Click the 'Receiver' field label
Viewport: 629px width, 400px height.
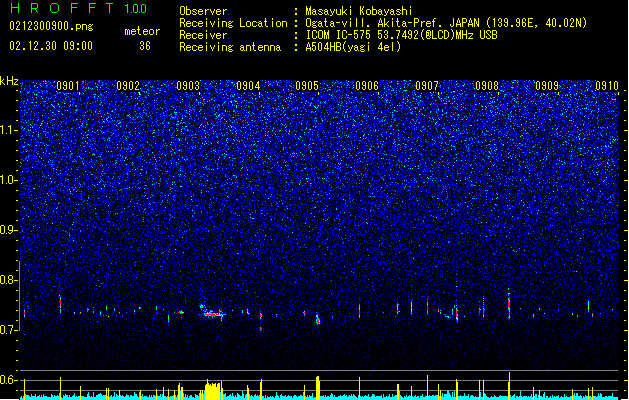pos(203,35)
